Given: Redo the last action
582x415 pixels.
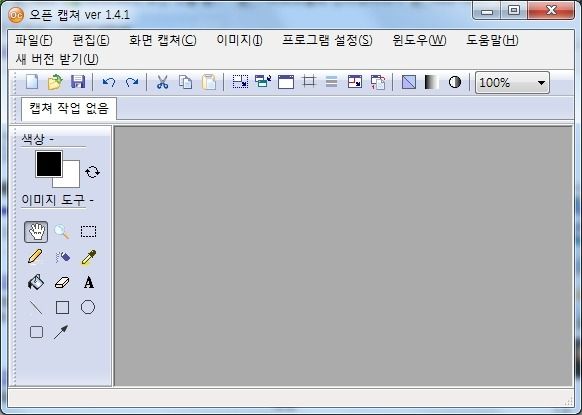Looking at the screenshot, I should (132, 82).
